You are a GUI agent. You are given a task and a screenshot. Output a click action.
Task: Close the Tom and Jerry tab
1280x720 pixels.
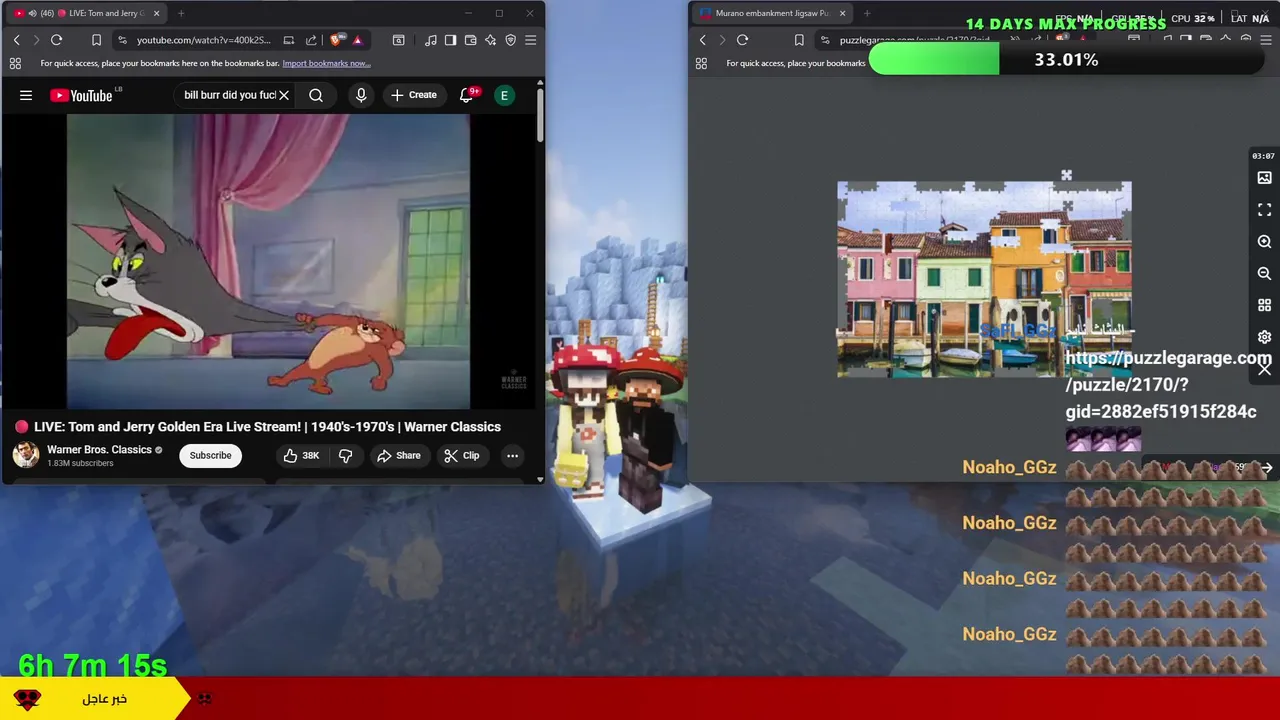point(156,13)
